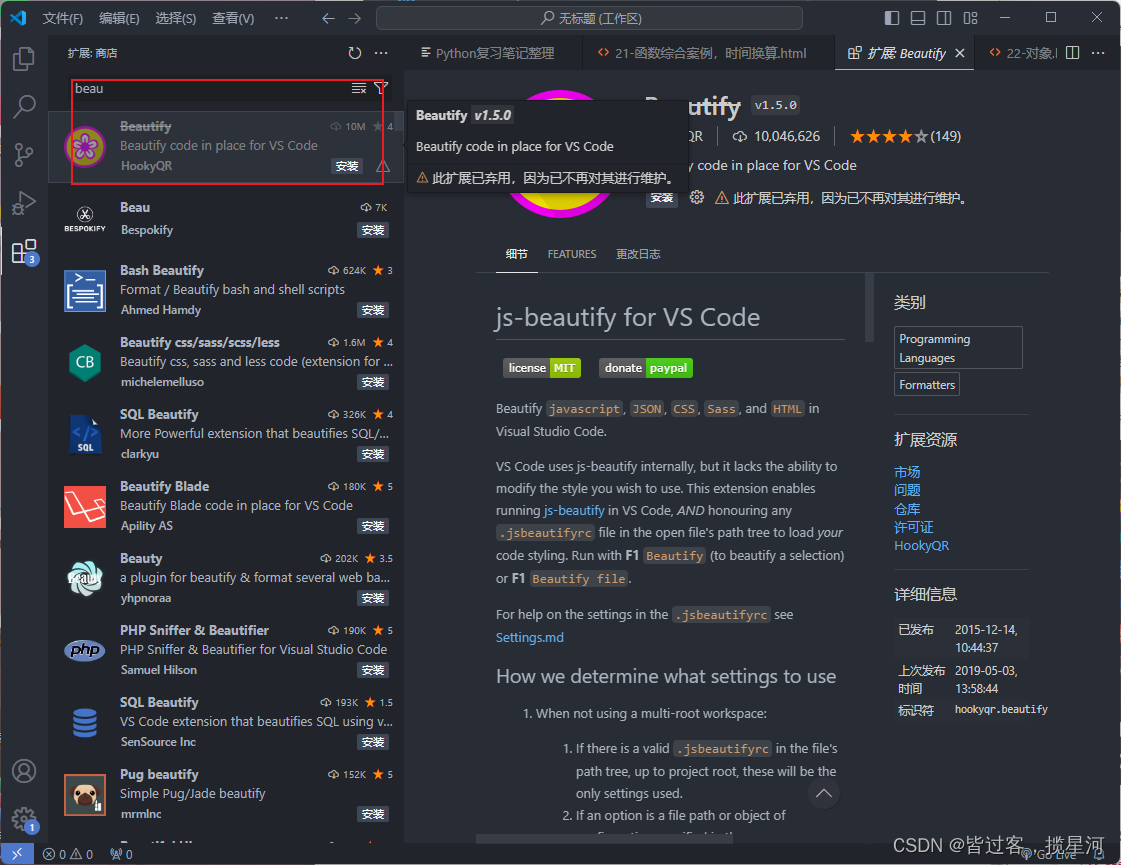Open Settings.md link
The height and width of the screenshot is (865, 1121).
(x=530, y=637)
